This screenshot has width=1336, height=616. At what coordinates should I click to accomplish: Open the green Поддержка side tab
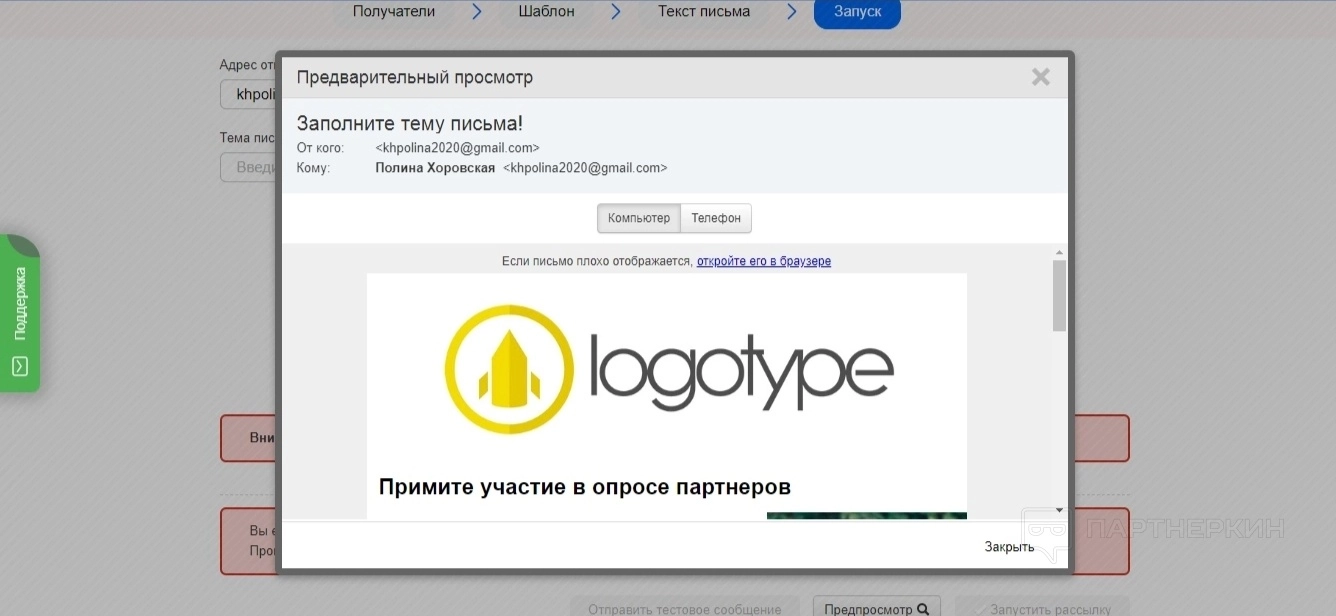point(20,303)
